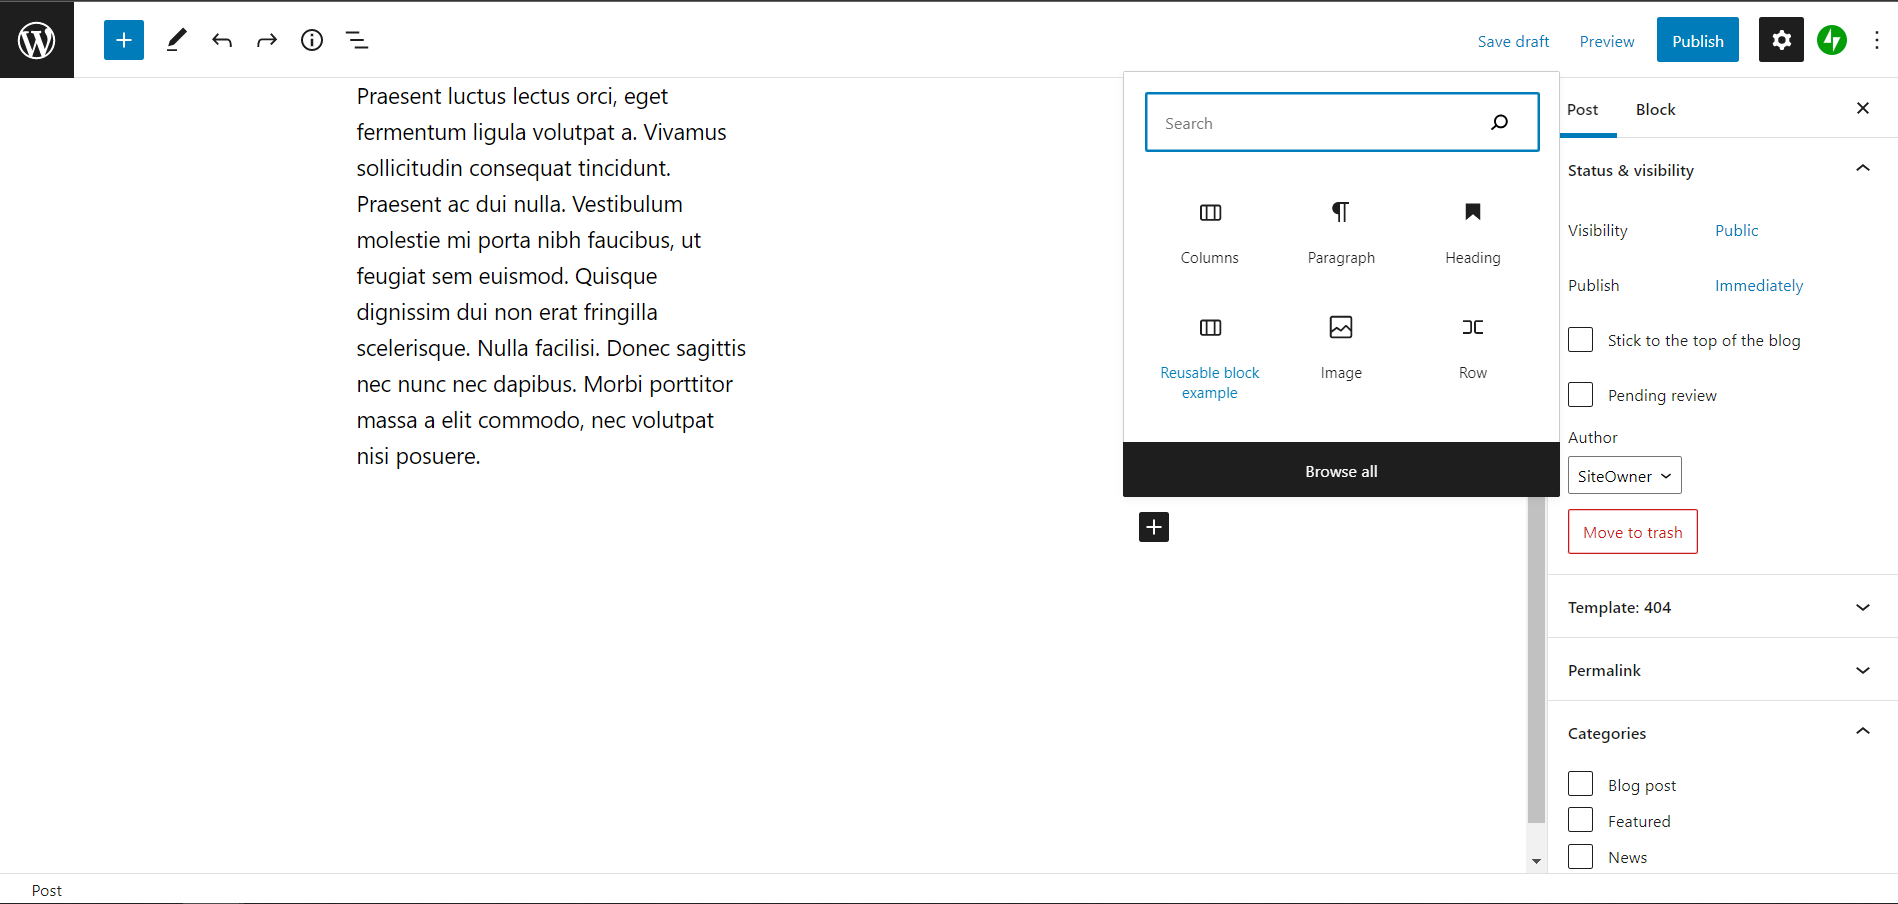The height and width of the screenshot is (904, 1898).
Task: Enable Stick to the top of the blog
Action: pos(1580,339)
